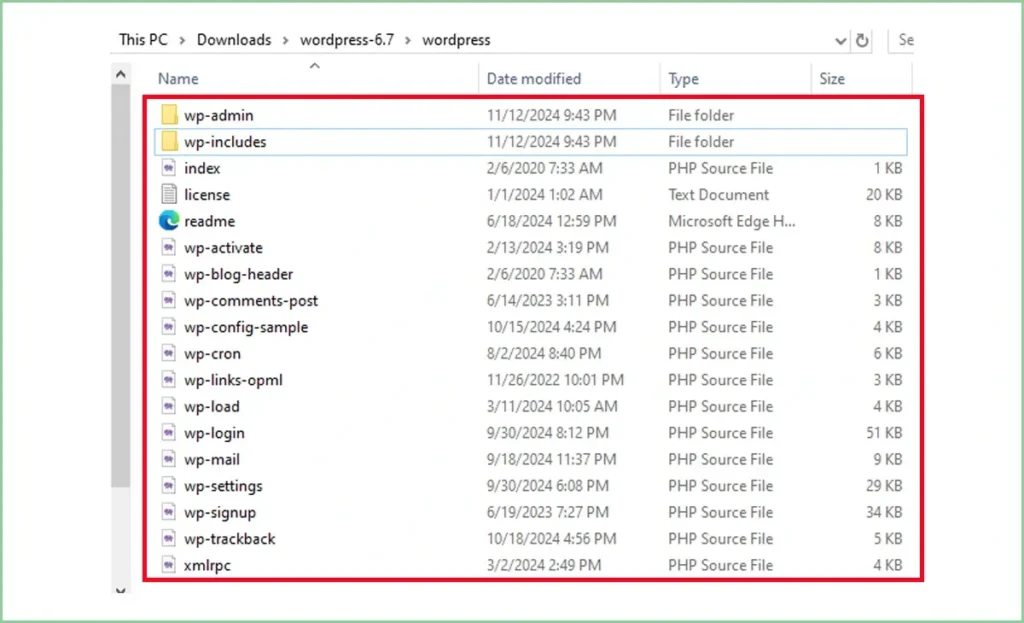Click the wp-blog-header PHP file icon
The width and height of the screenshot is (1024, 623).
168,274
